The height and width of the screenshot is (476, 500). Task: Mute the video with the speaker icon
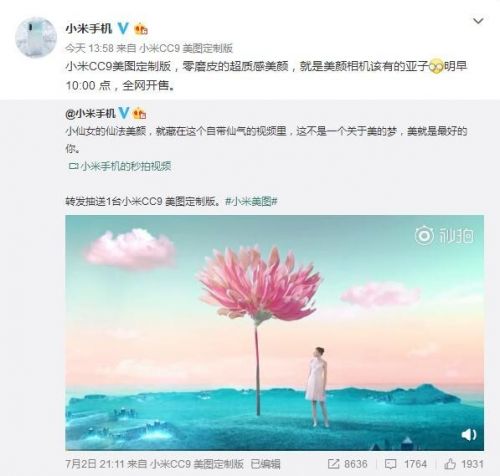(469, 435)
